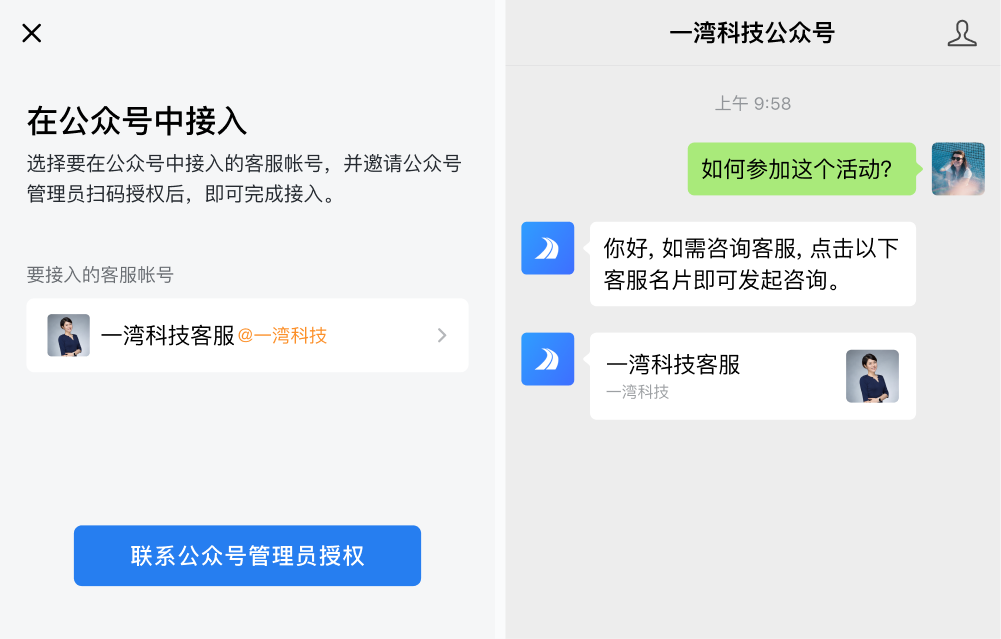This screenshot has height=639, width=1001.
Task: Open the contact profile icon in the chat header
Action: [962, 33]
